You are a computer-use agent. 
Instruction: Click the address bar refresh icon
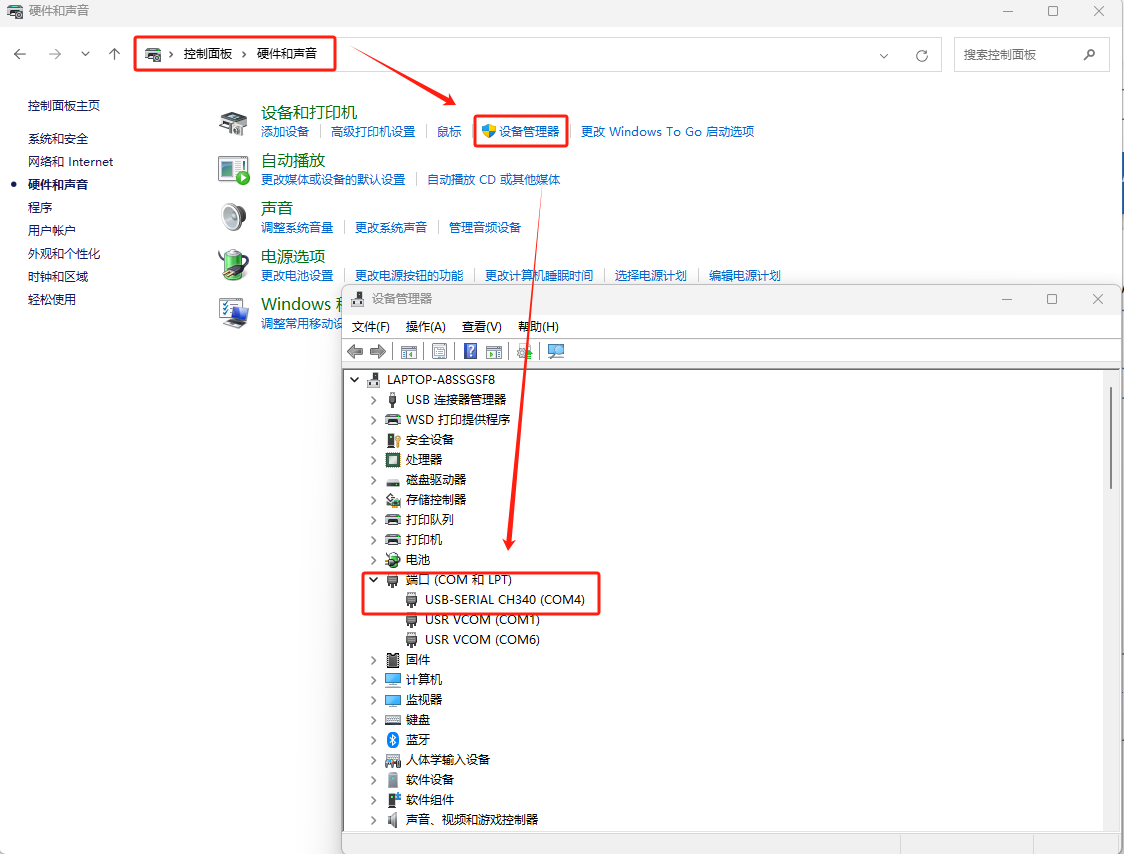922,55
